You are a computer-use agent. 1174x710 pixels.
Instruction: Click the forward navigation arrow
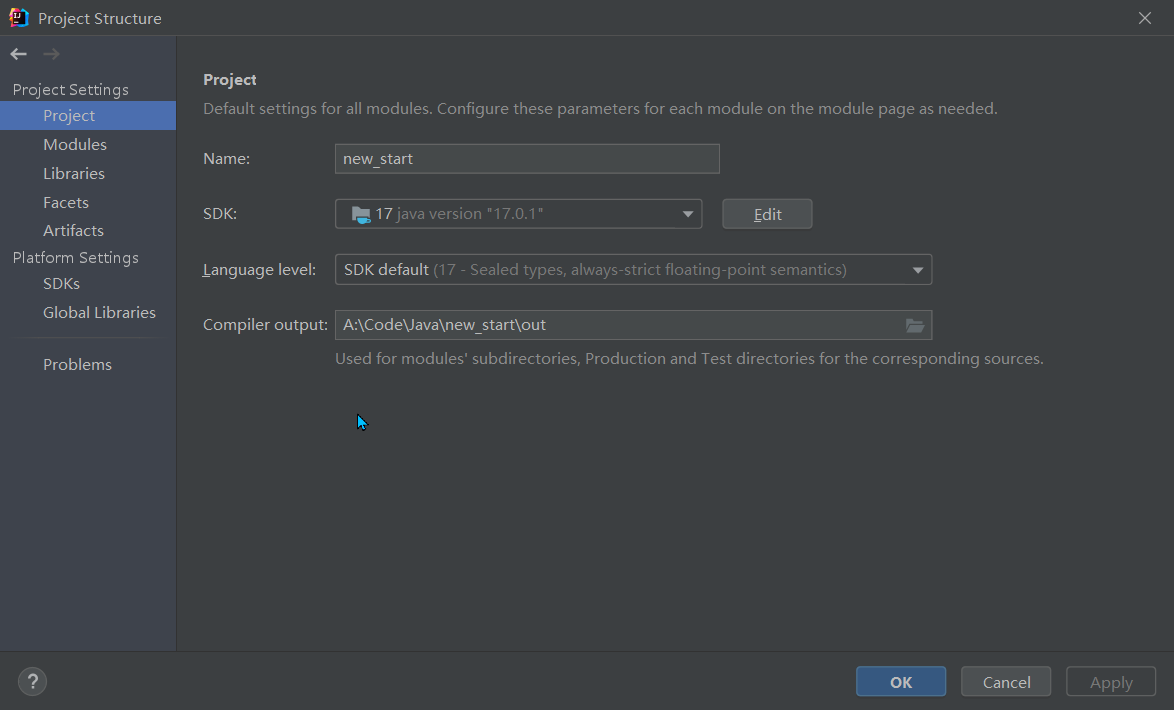point(52,54)
